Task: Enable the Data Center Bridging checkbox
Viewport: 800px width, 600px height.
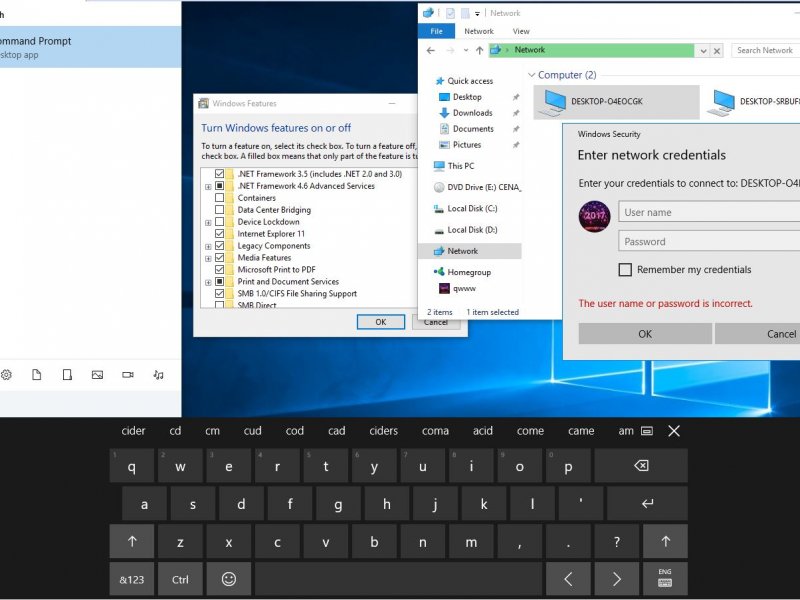Action: pos(219,210)
